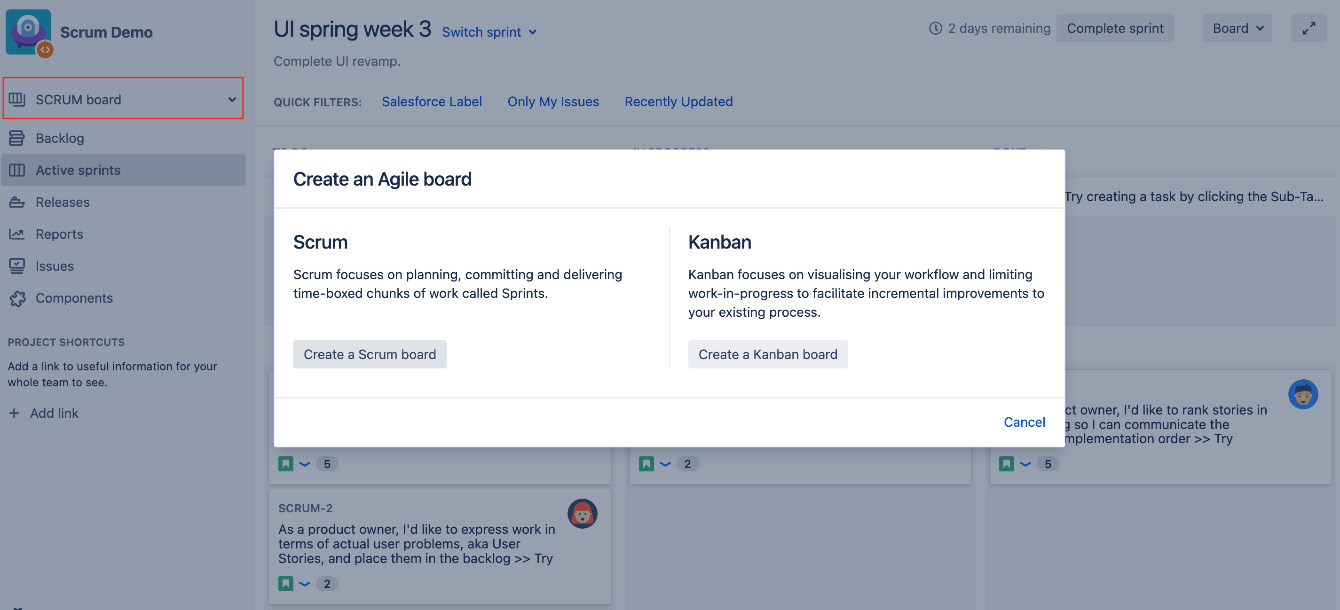Expand the SCRUM board selector
Screen dimensions: 1340x610
(123, 98)
